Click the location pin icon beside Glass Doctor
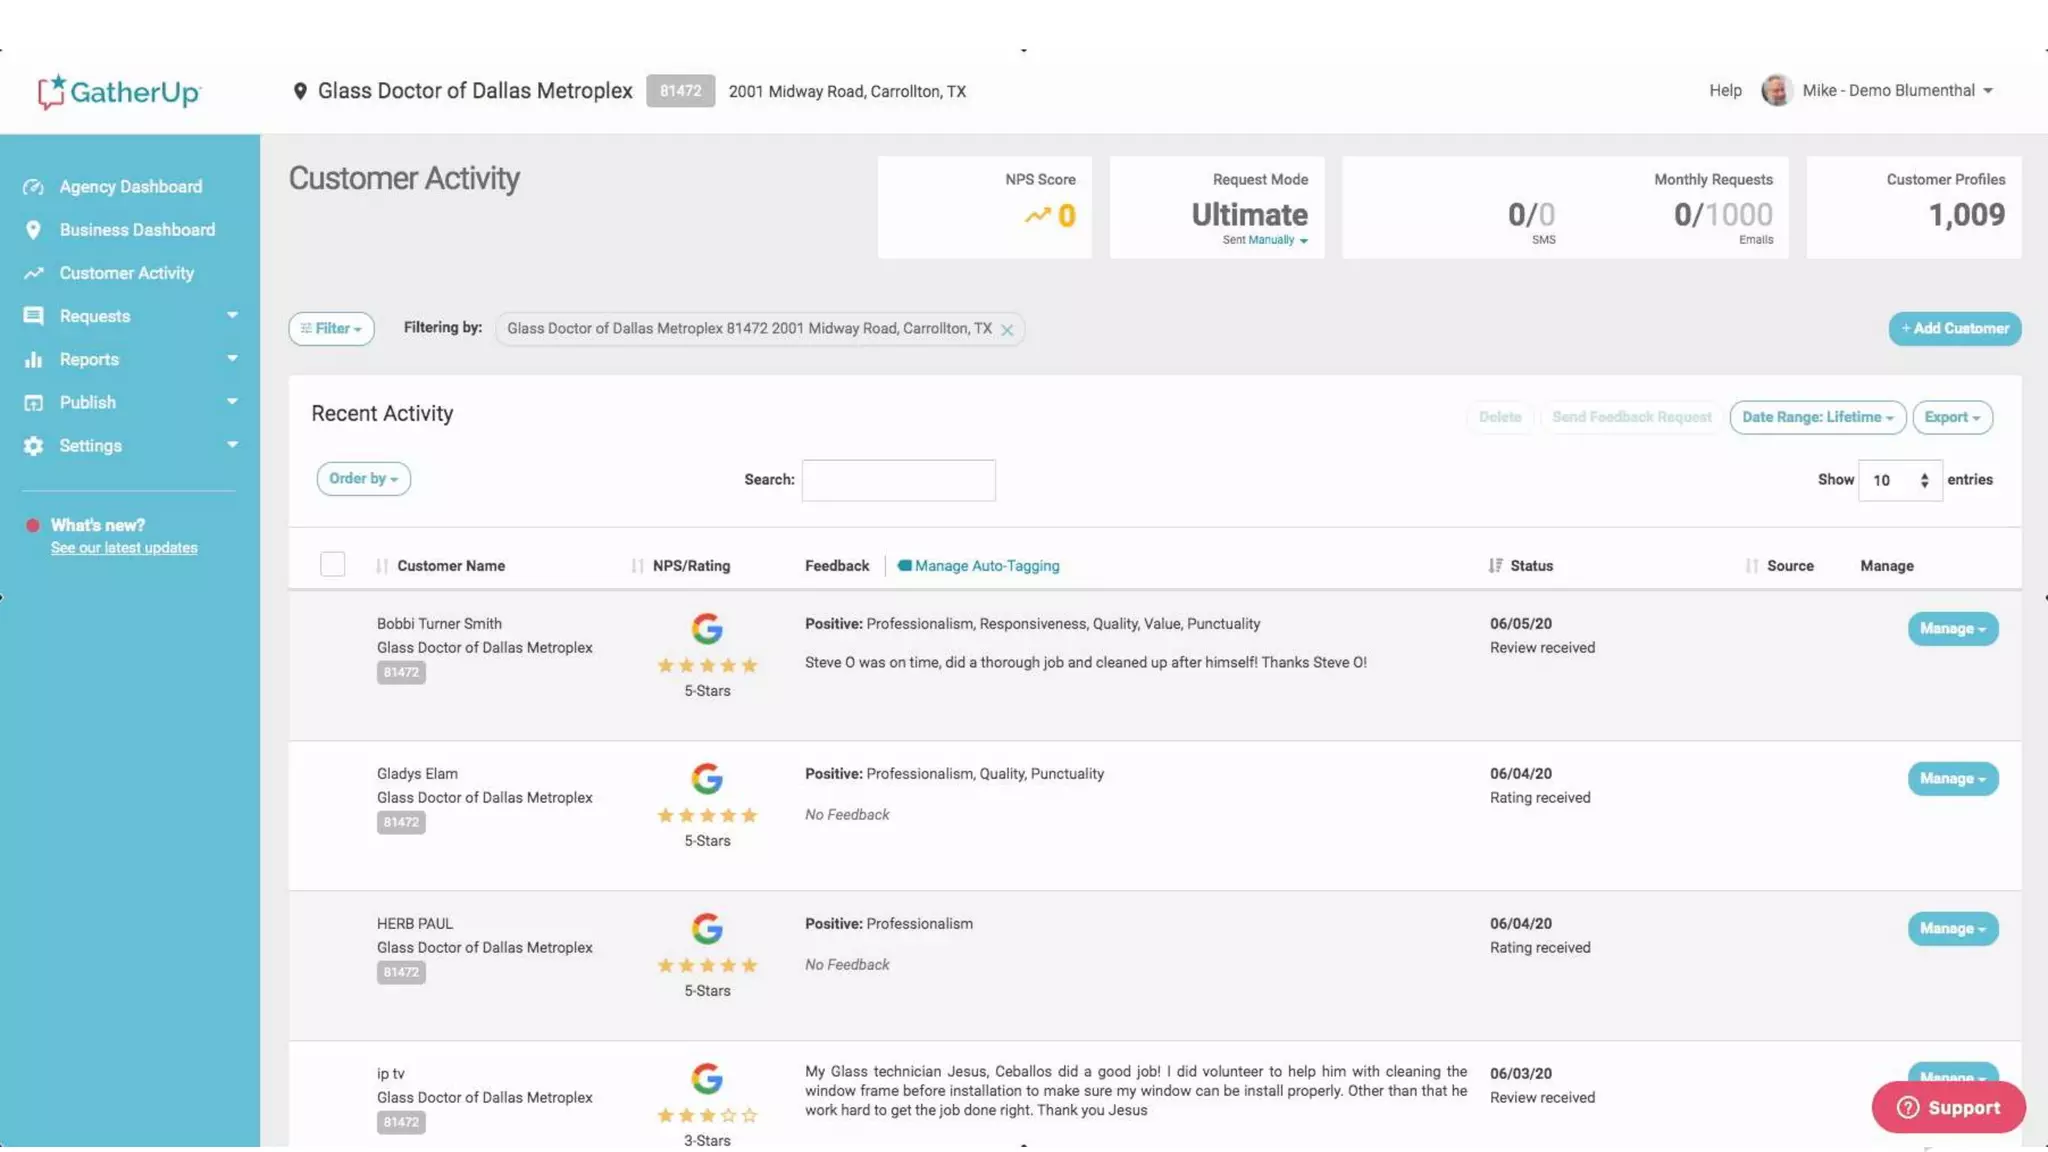Screen dimensions: 2048x1152 coord(299,91)
